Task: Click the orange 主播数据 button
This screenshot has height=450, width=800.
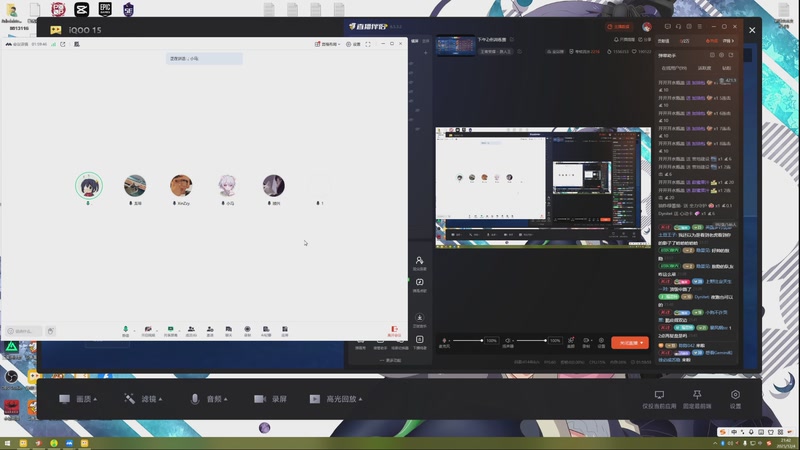Action: tap(619, 27)
